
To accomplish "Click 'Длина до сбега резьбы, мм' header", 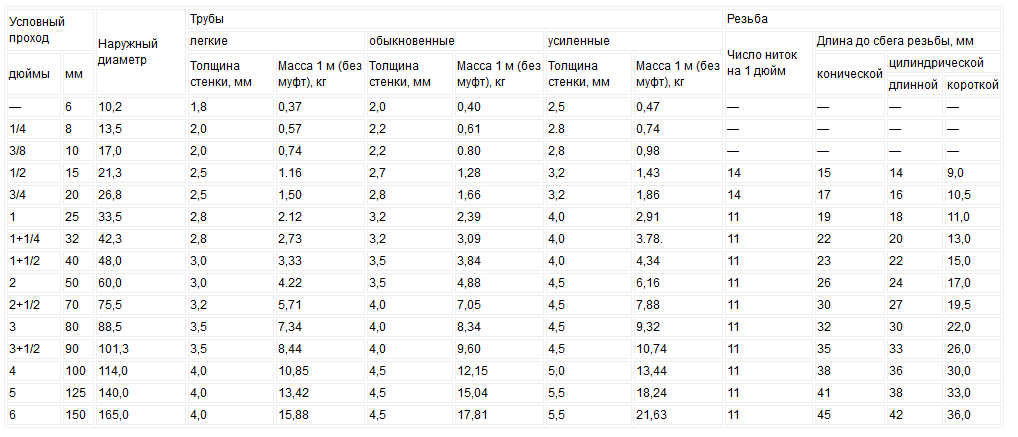I will point(907,41).
